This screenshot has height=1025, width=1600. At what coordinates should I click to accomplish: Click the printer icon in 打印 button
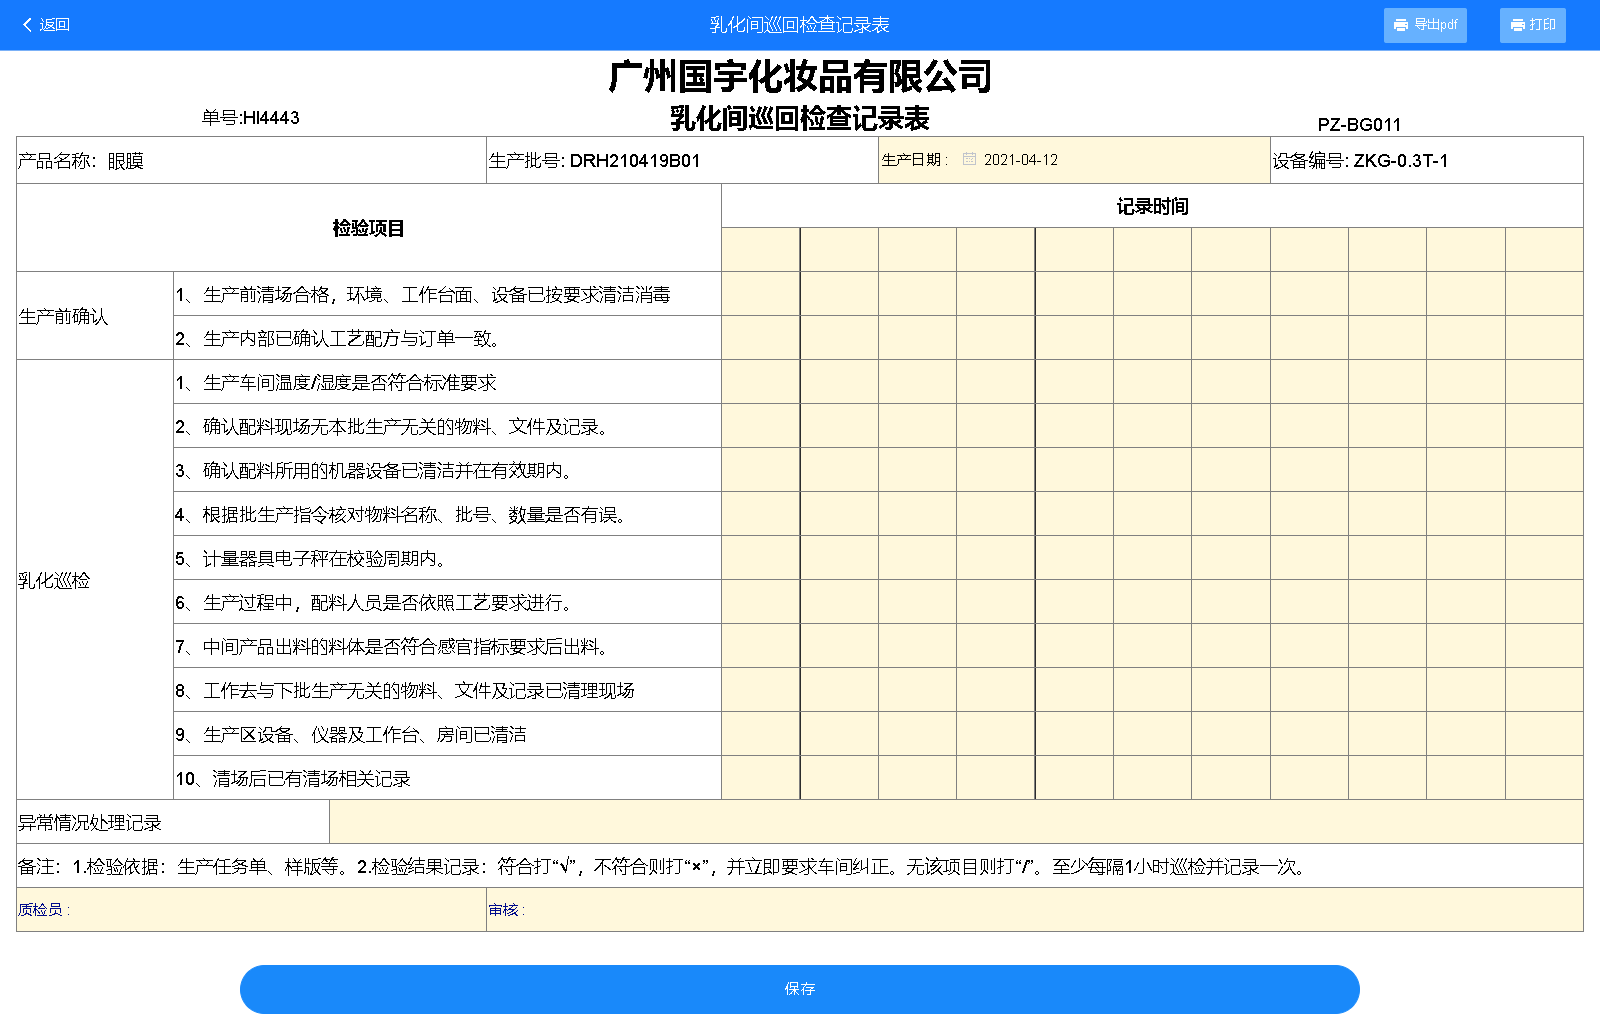point(1518,25)
